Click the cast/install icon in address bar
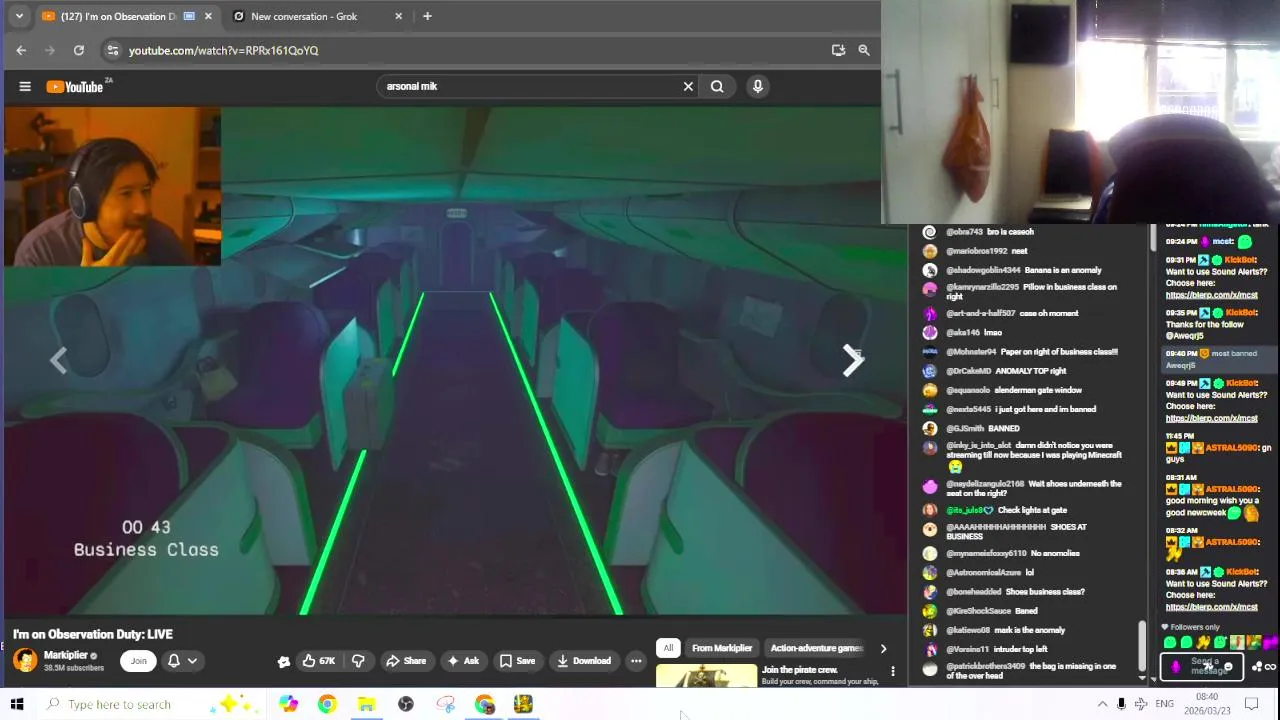 838,50
